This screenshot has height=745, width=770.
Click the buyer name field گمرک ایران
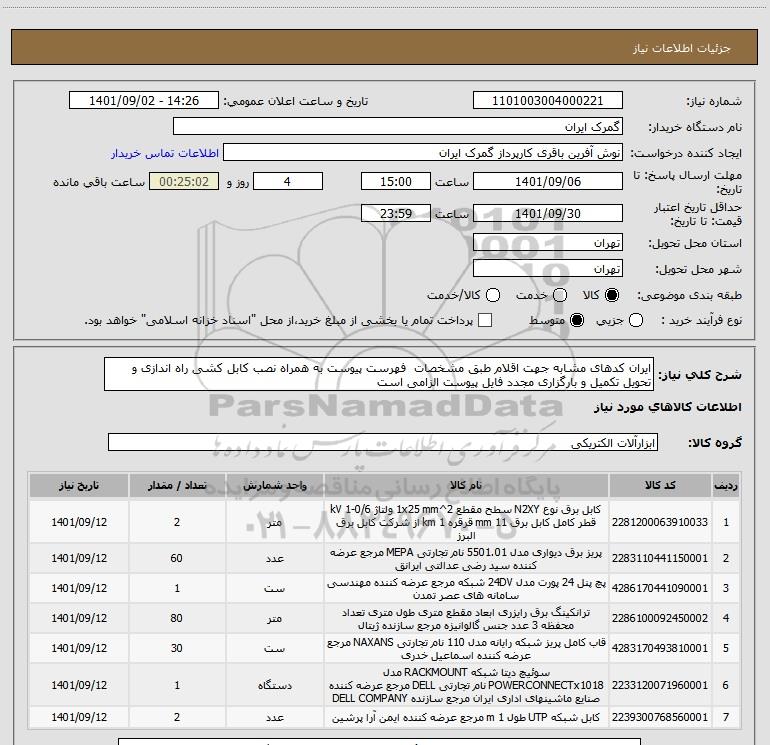pyautogui.click(x=398, y=127)
